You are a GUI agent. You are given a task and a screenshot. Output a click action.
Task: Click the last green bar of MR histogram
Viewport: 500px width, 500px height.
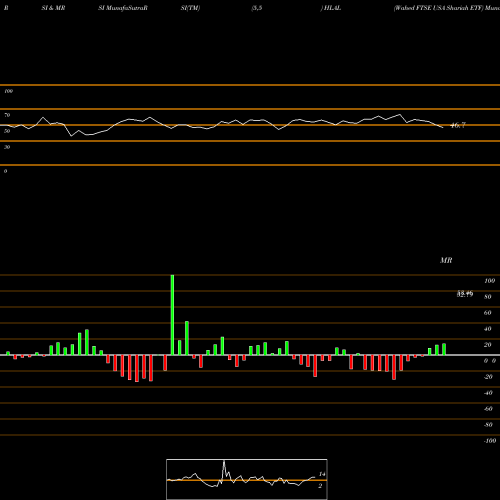point(444,349)
